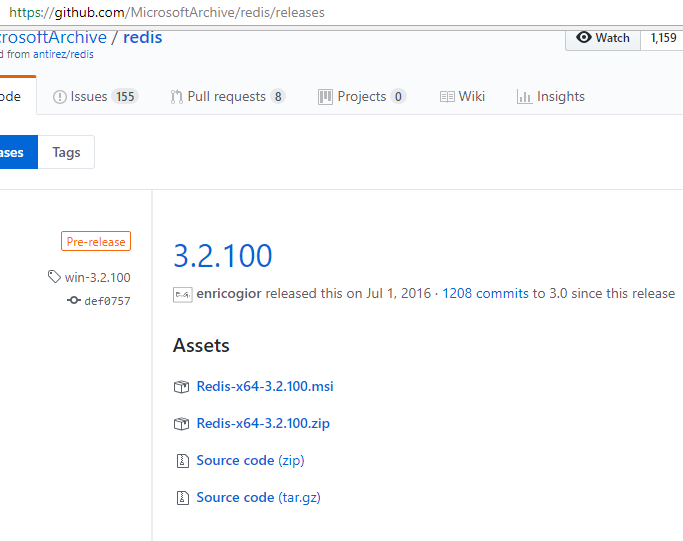
Task: Open the Pull requests tab
Action: (228, 97)
